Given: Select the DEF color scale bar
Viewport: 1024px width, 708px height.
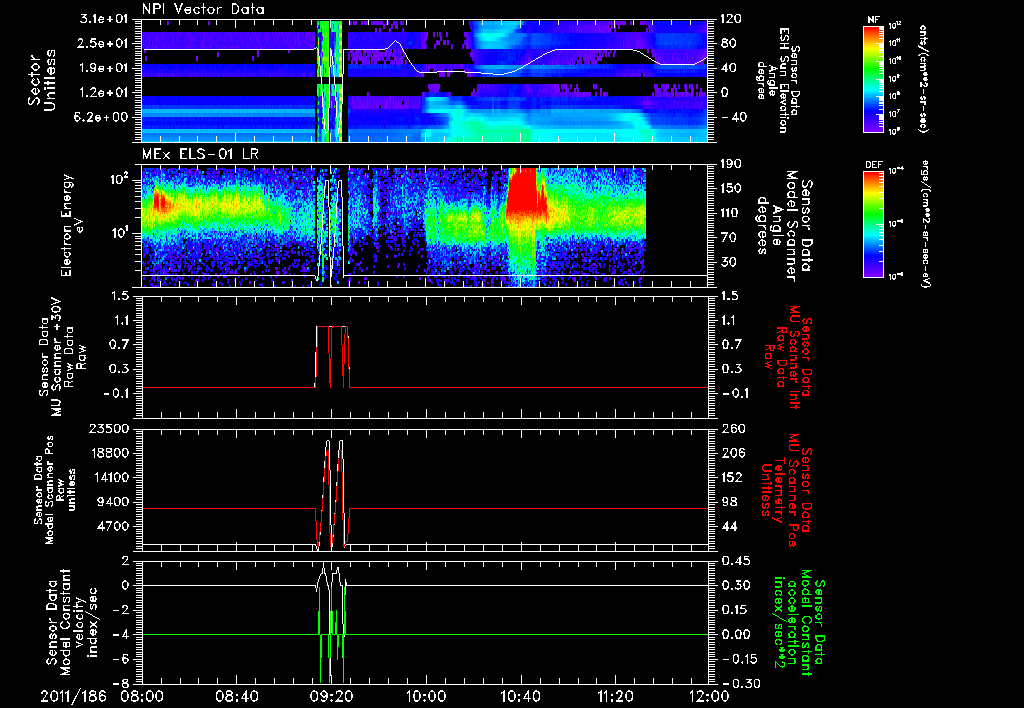Looking at the screenshot, I should point(873,224).
